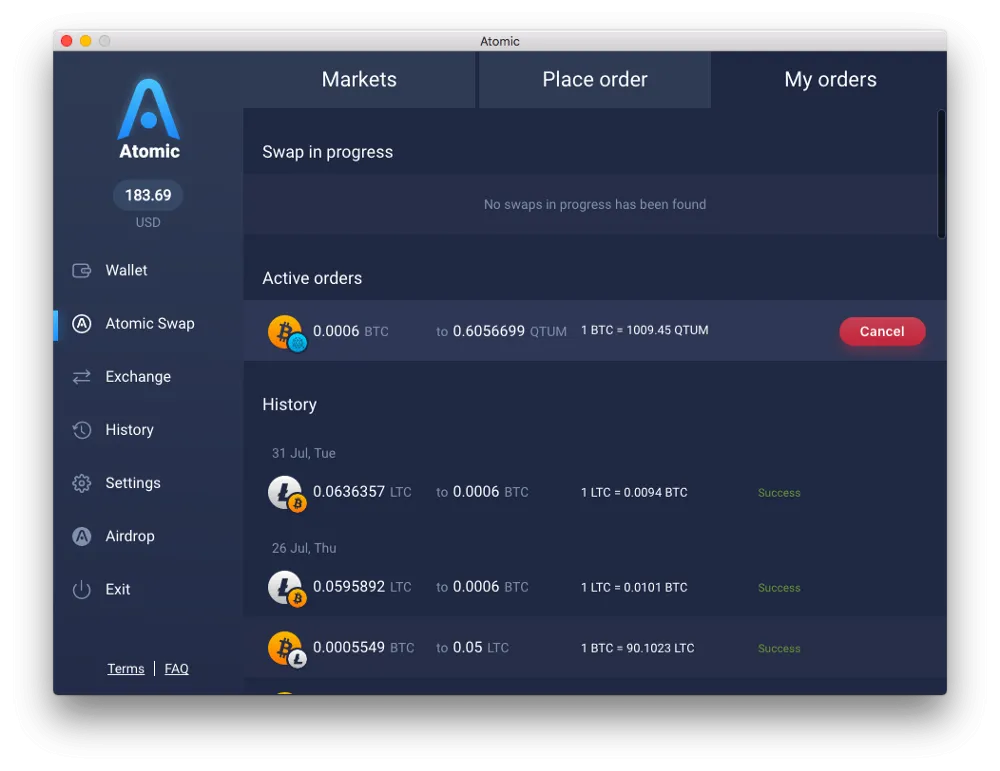Click BTC-QTUM coin icon in active order

(x=287, y=333)
